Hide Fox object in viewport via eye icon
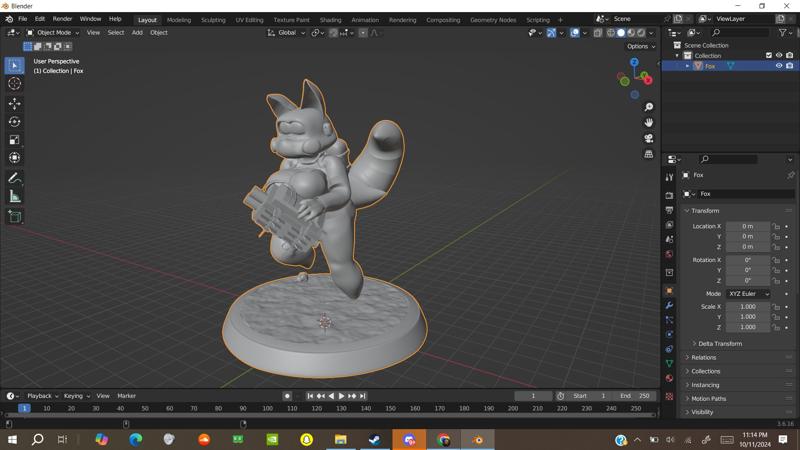The height and width of the screenshot is (450, 800). coord(779,66)
